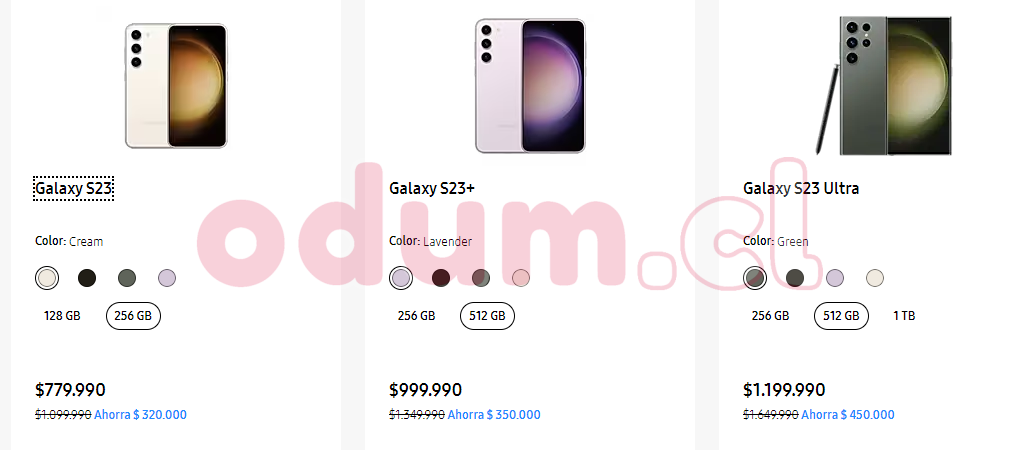1015x450 pixels.
Task: Open the Galaxy S23 Ultra title link
Action: 801,188
